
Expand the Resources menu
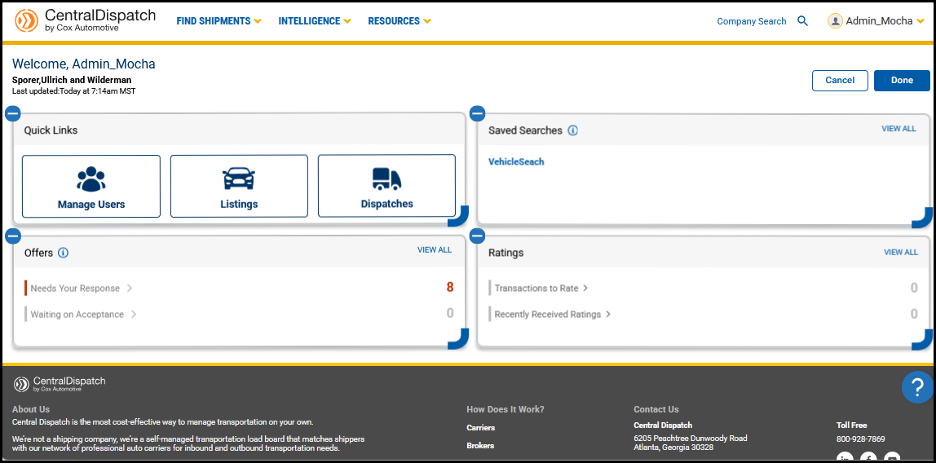pyautogui.click(x=399, y=21)
